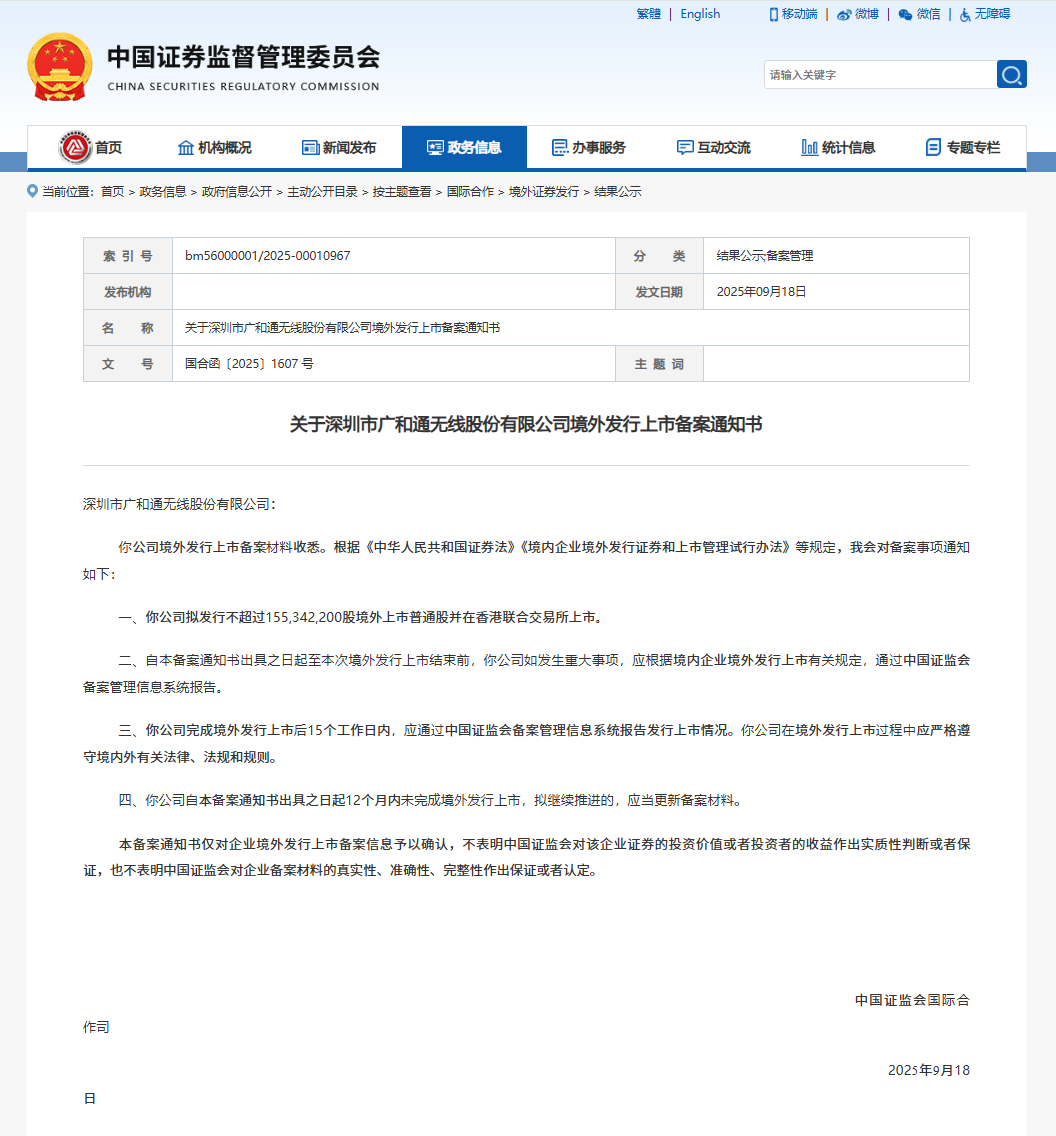
Task: Go to 办事服务 menu item
Action: pyautogui.click(x=589, y=148)
